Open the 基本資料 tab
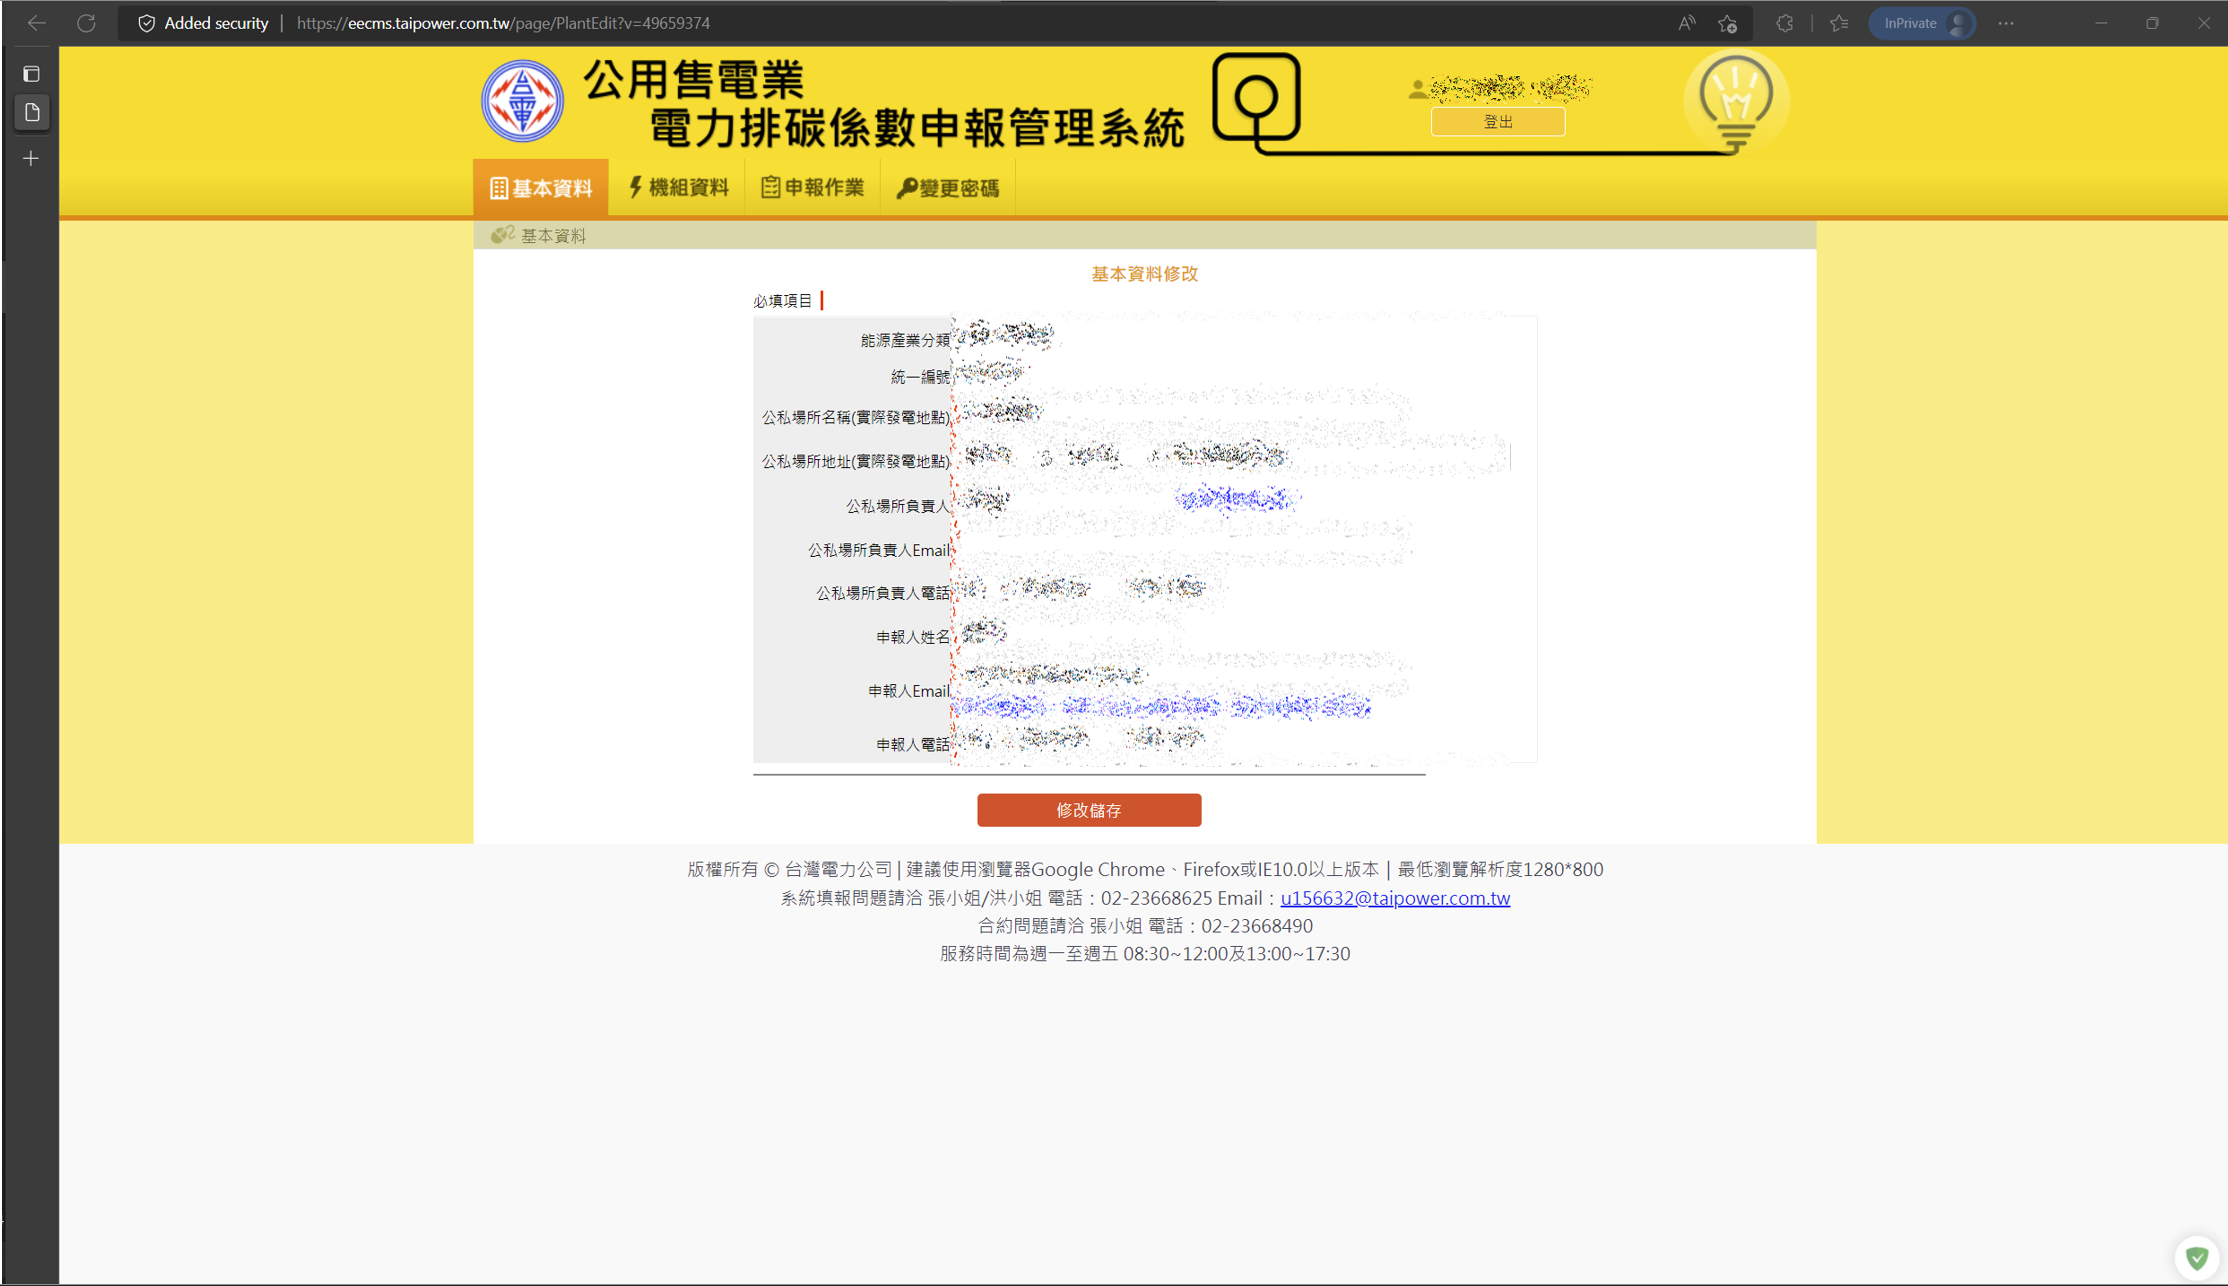The height and width of the screenshot is (1286, 2228). (x=541, y=188)
